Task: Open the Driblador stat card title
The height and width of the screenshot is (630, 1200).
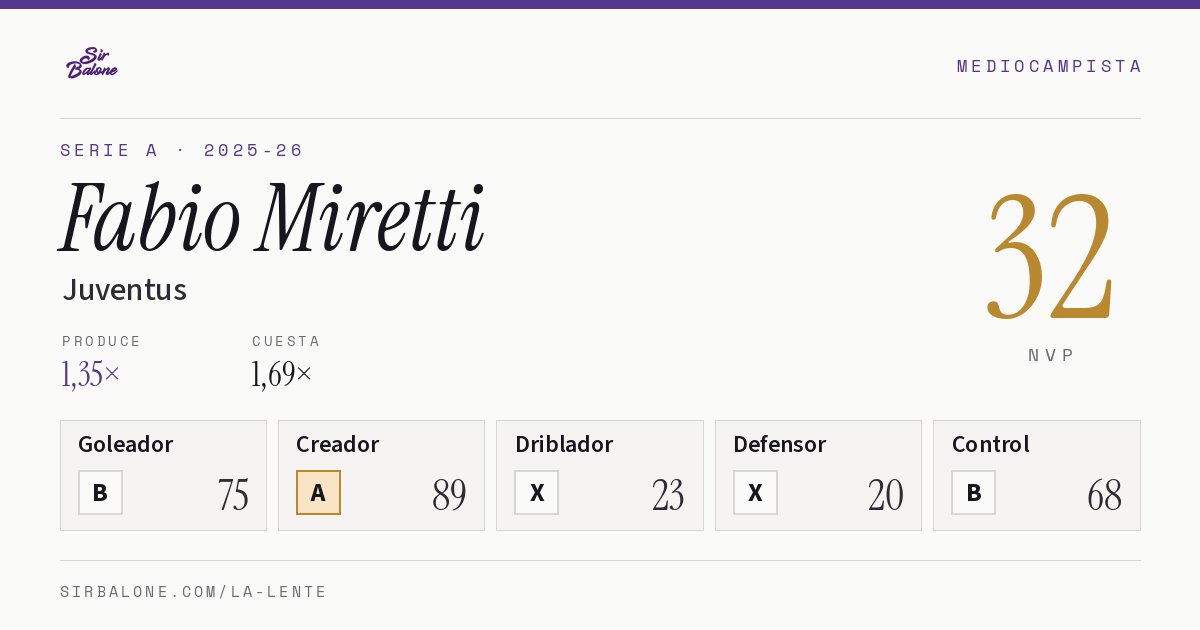Action: click(x=564, y=444)
